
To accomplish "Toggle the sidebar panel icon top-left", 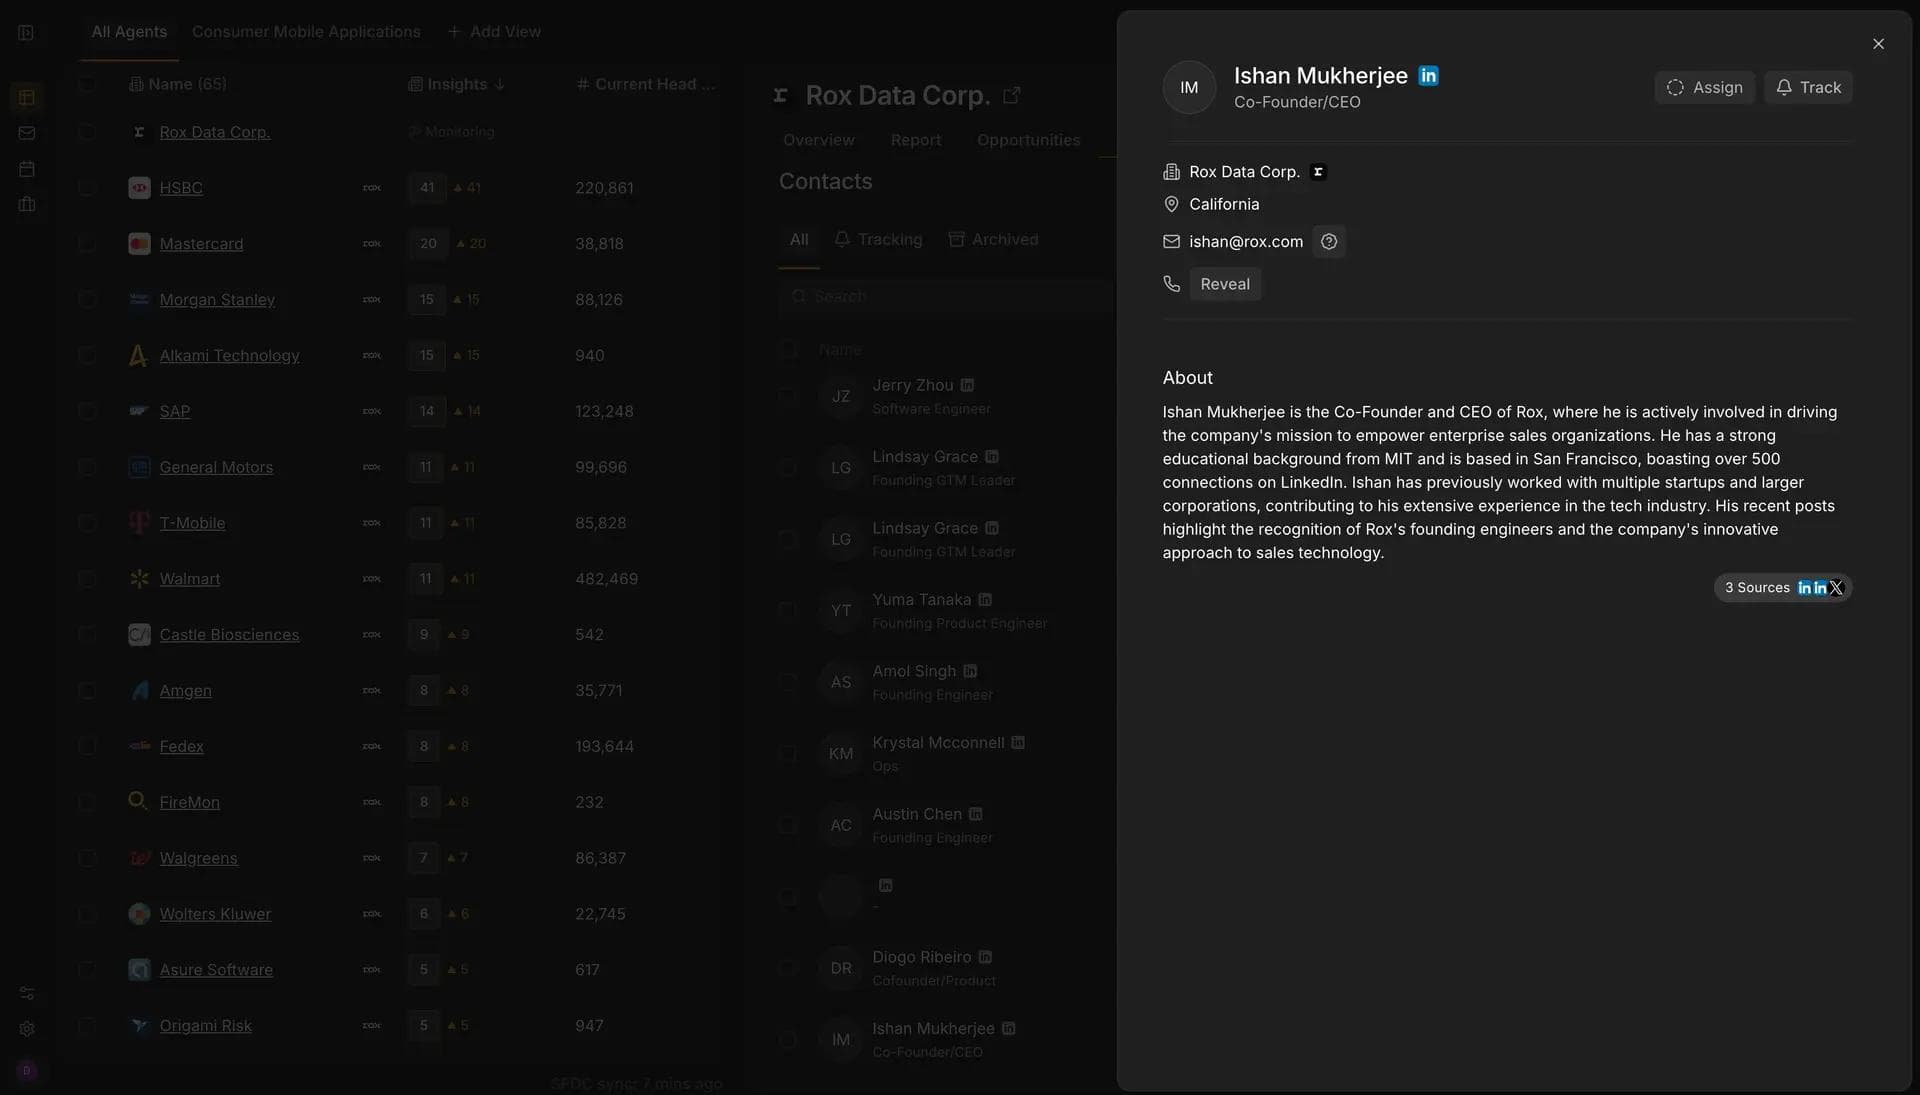I will (27, 33).
